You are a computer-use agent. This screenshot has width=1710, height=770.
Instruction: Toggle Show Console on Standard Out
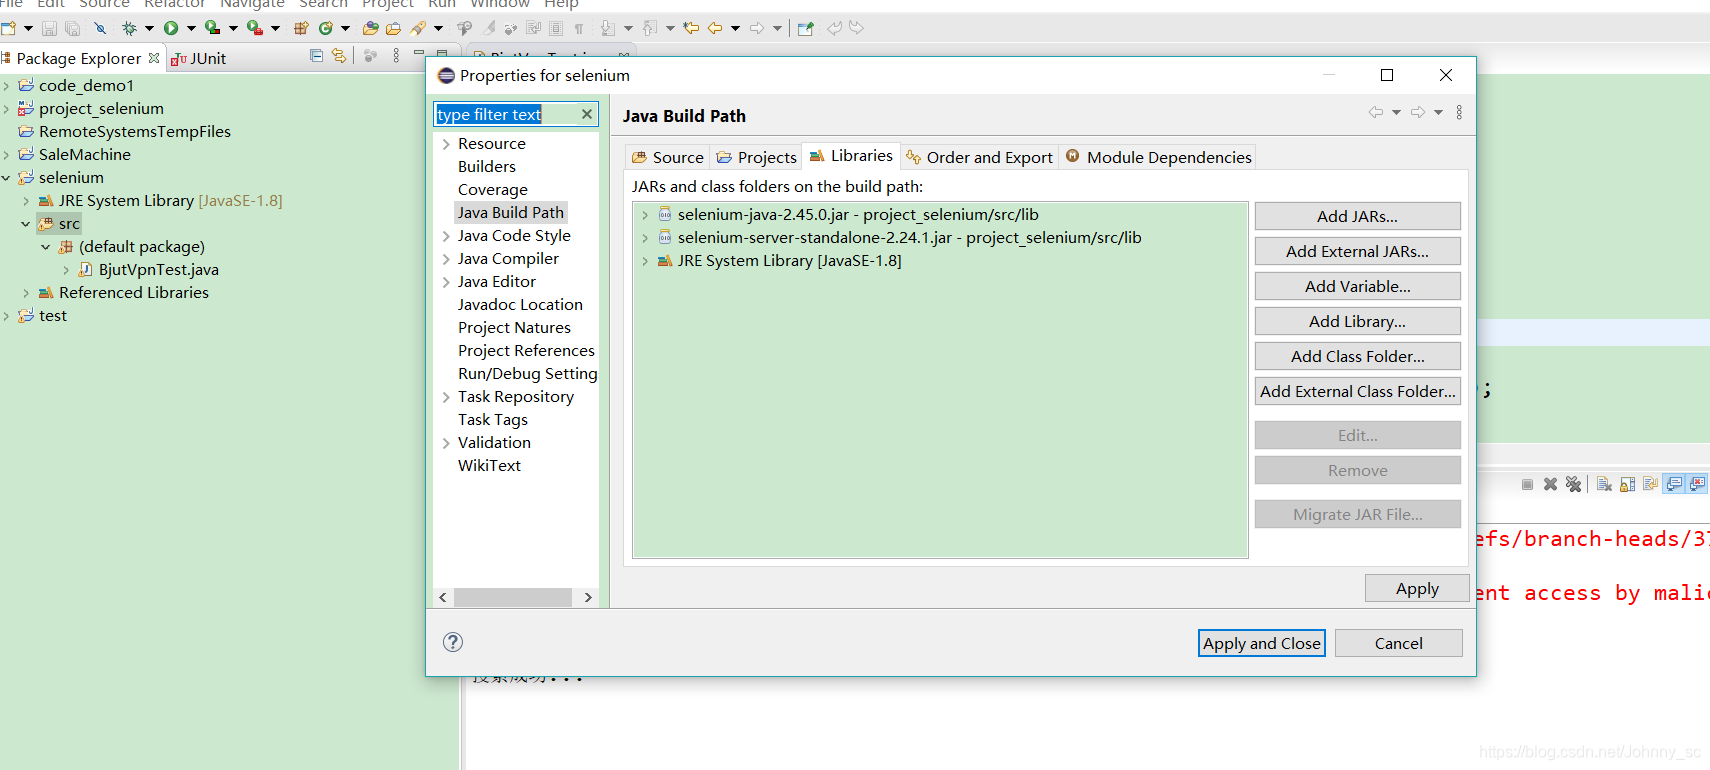coord(1674,484)
